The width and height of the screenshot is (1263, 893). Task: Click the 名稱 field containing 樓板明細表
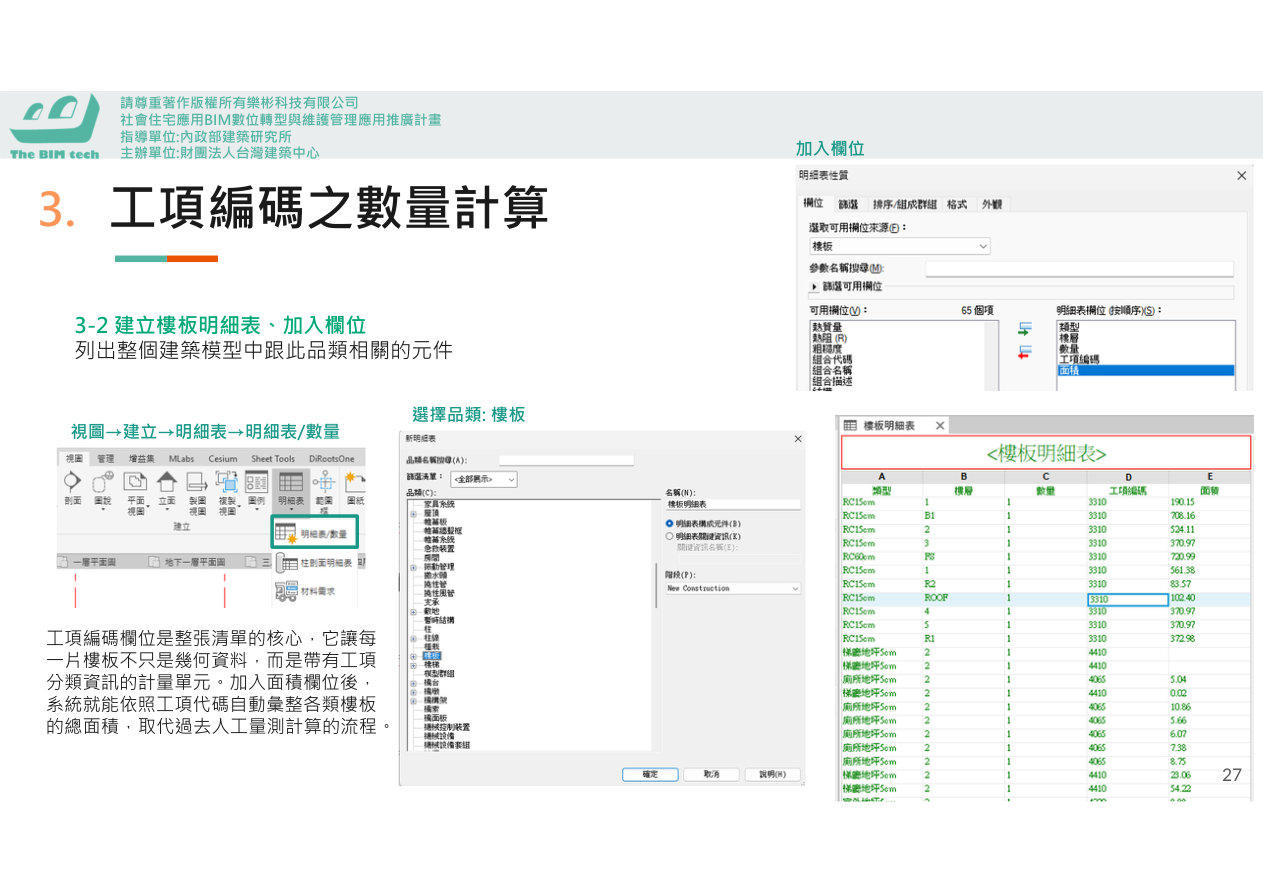tap(733, 504)
